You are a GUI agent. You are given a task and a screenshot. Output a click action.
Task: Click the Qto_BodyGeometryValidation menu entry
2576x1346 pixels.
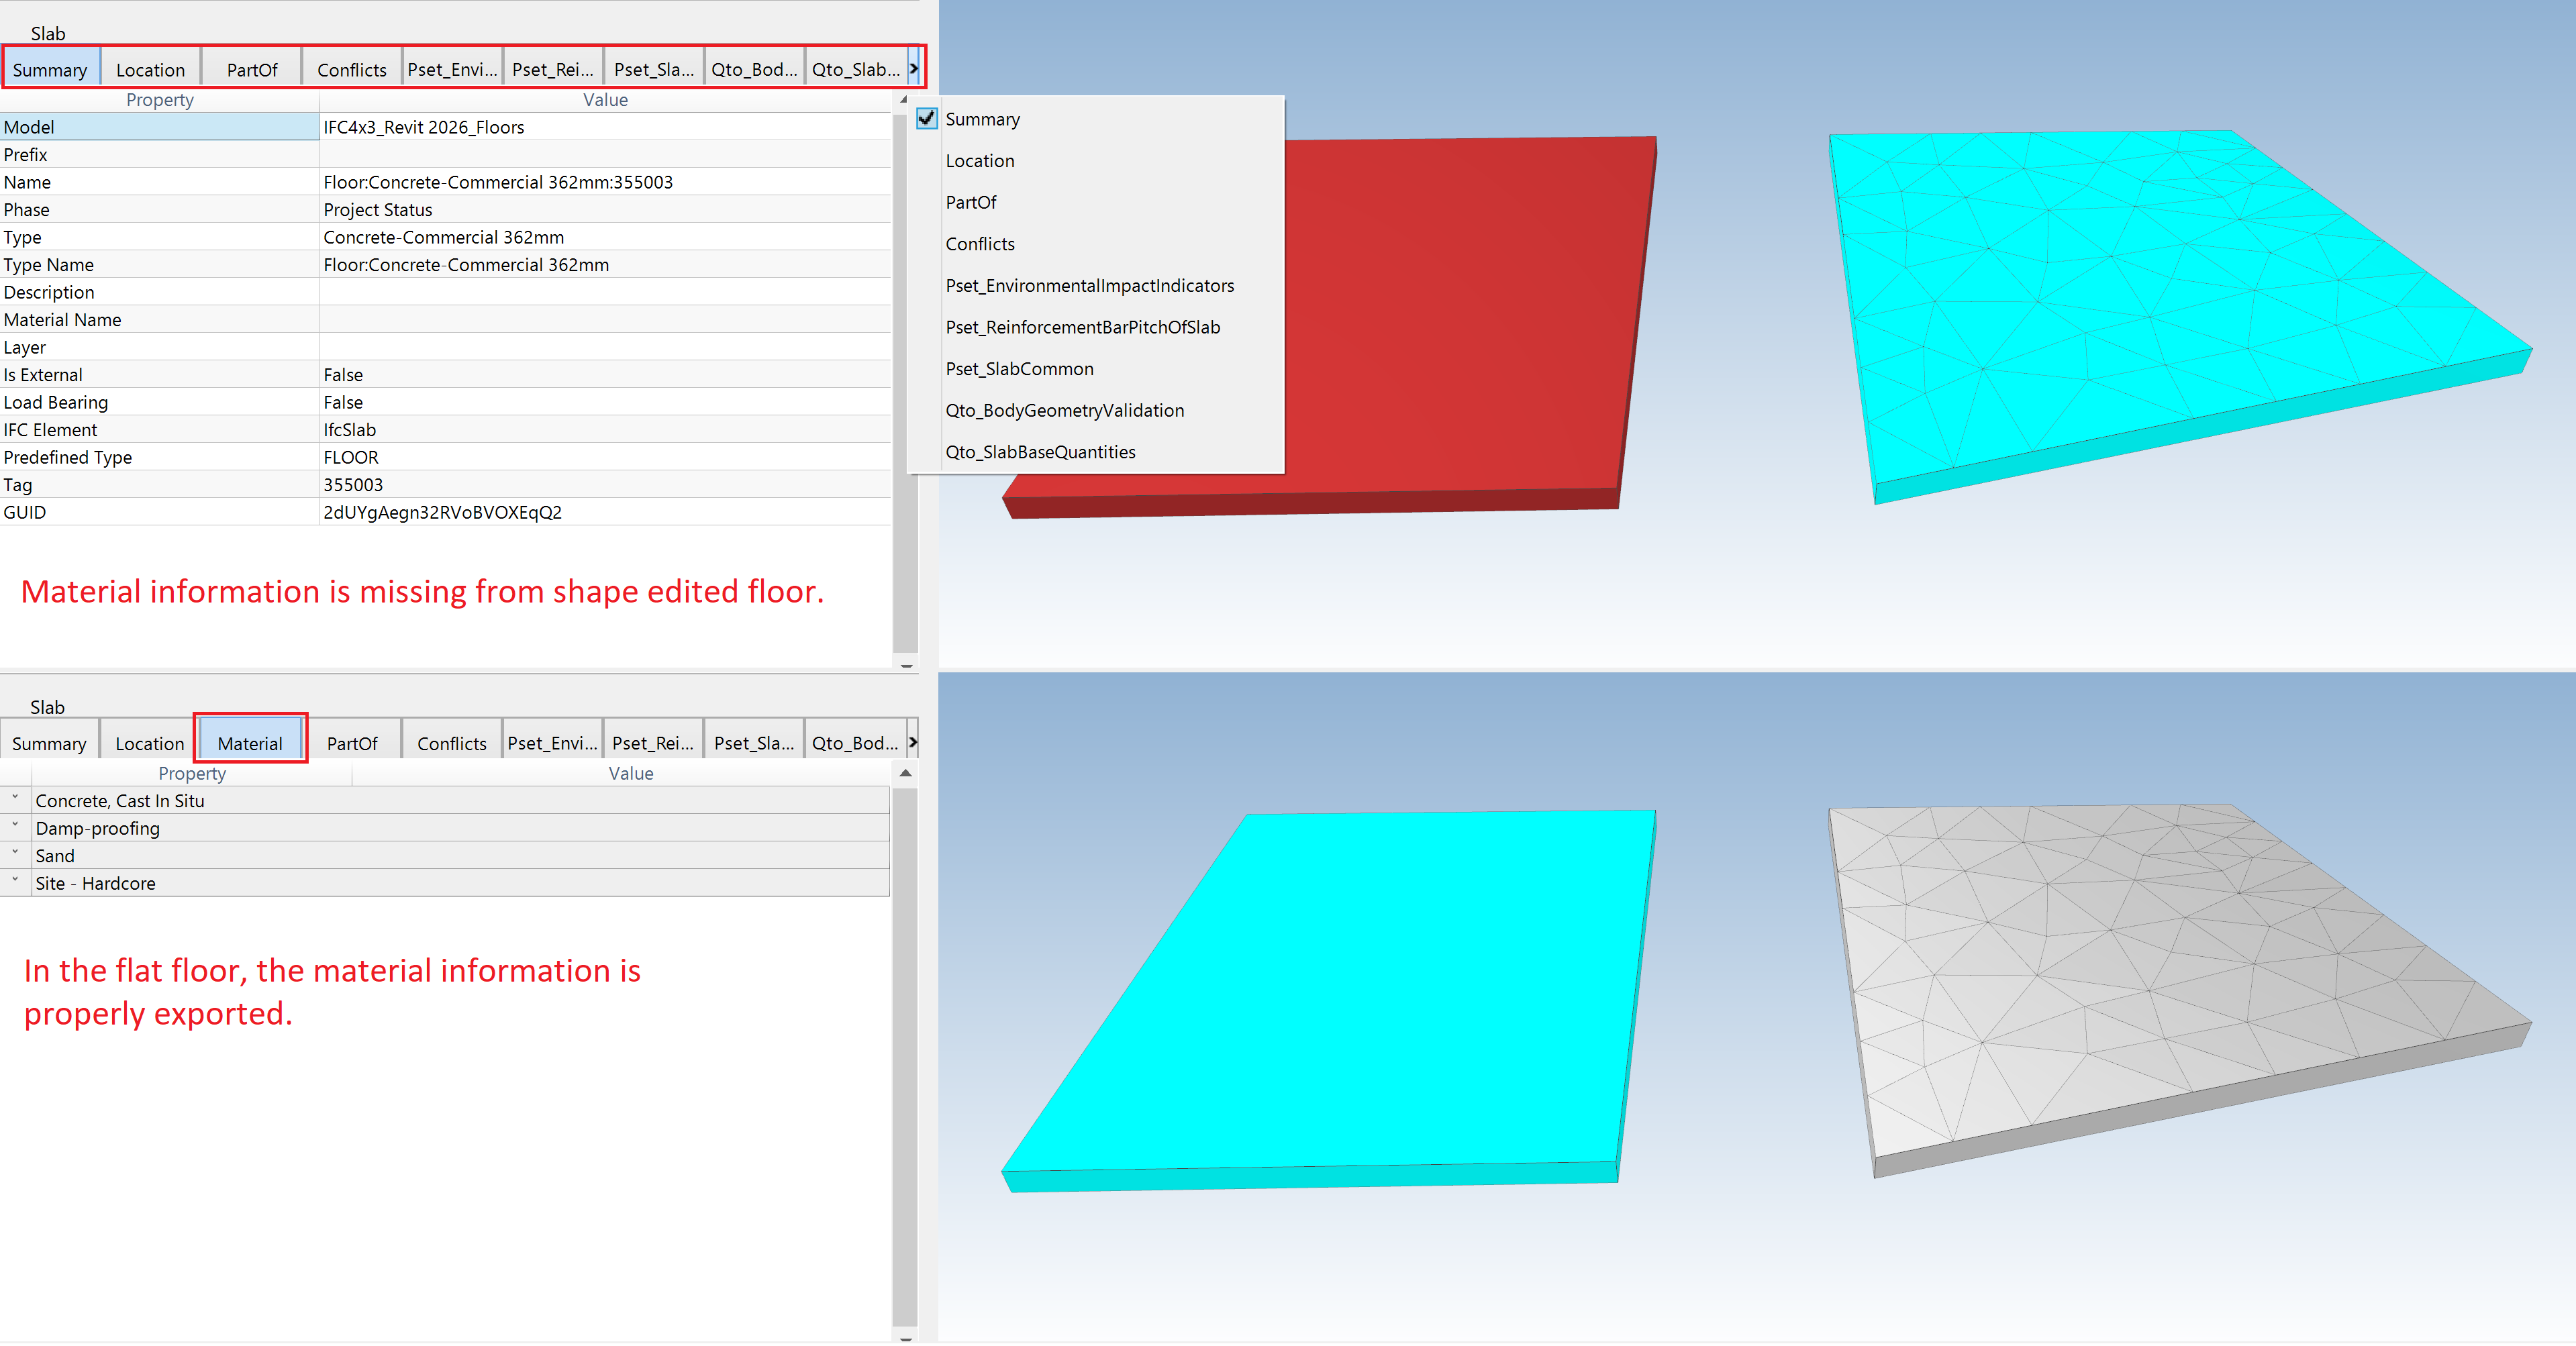tap(1064, 410)
